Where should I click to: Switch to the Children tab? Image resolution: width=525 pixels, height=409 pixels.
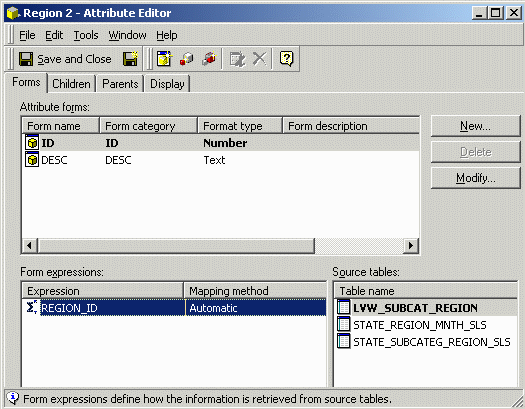tap(71, 84)
